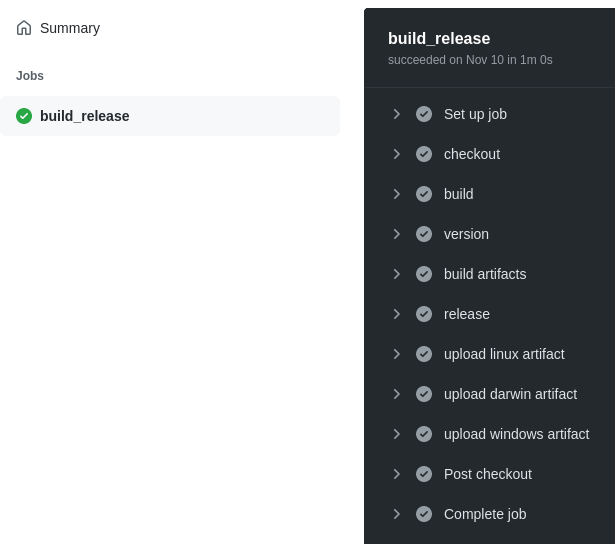Viewport: 615px width, 544px height.
Task: Click the check icon for Complete job
Action: click(424, 514)
